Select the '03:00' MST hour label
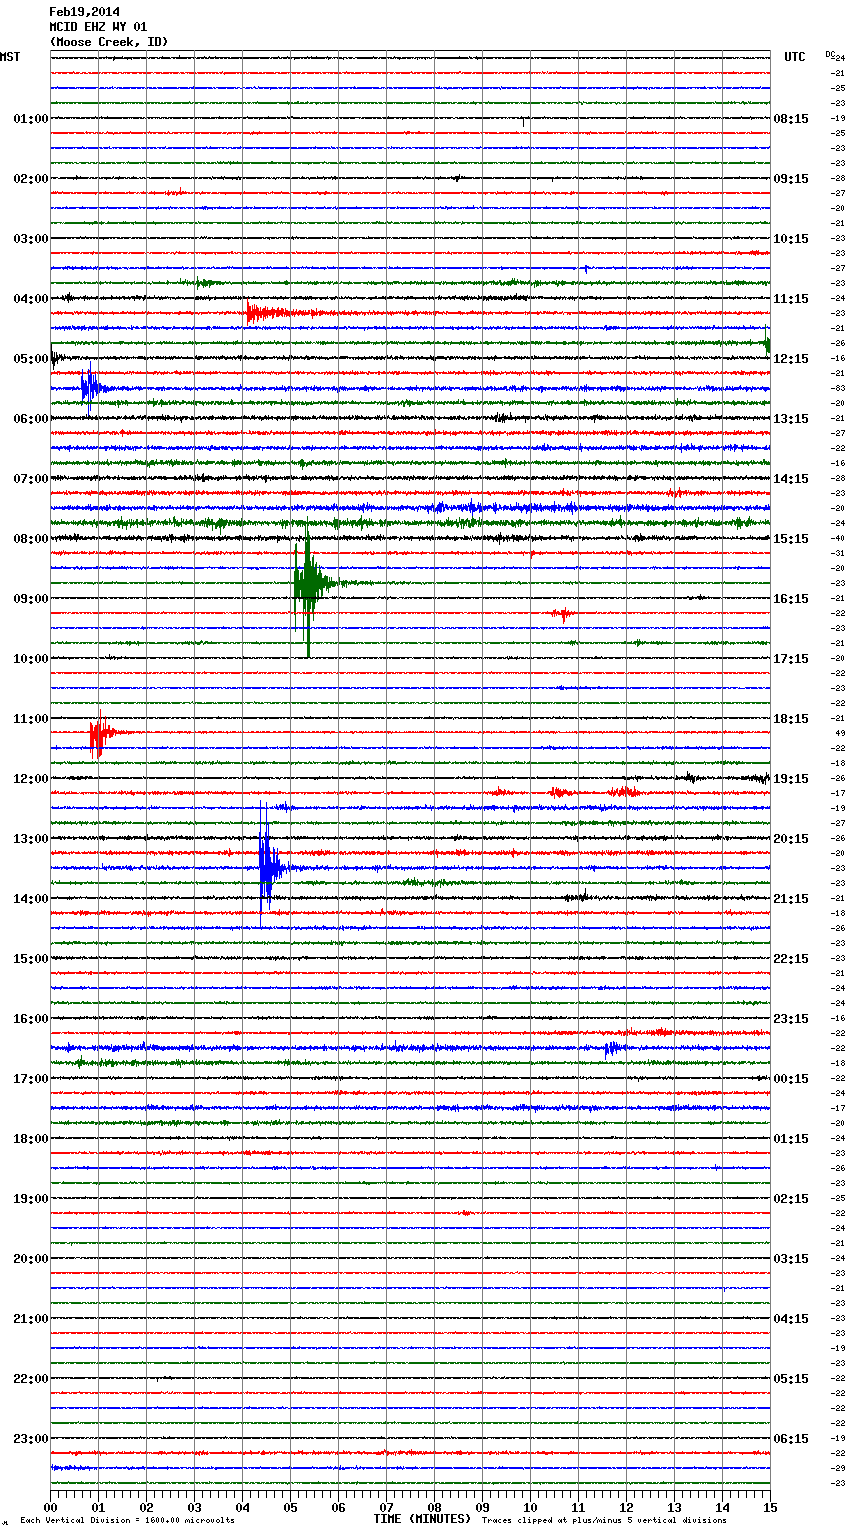The image size is (850, 1534). coord(31,239)
